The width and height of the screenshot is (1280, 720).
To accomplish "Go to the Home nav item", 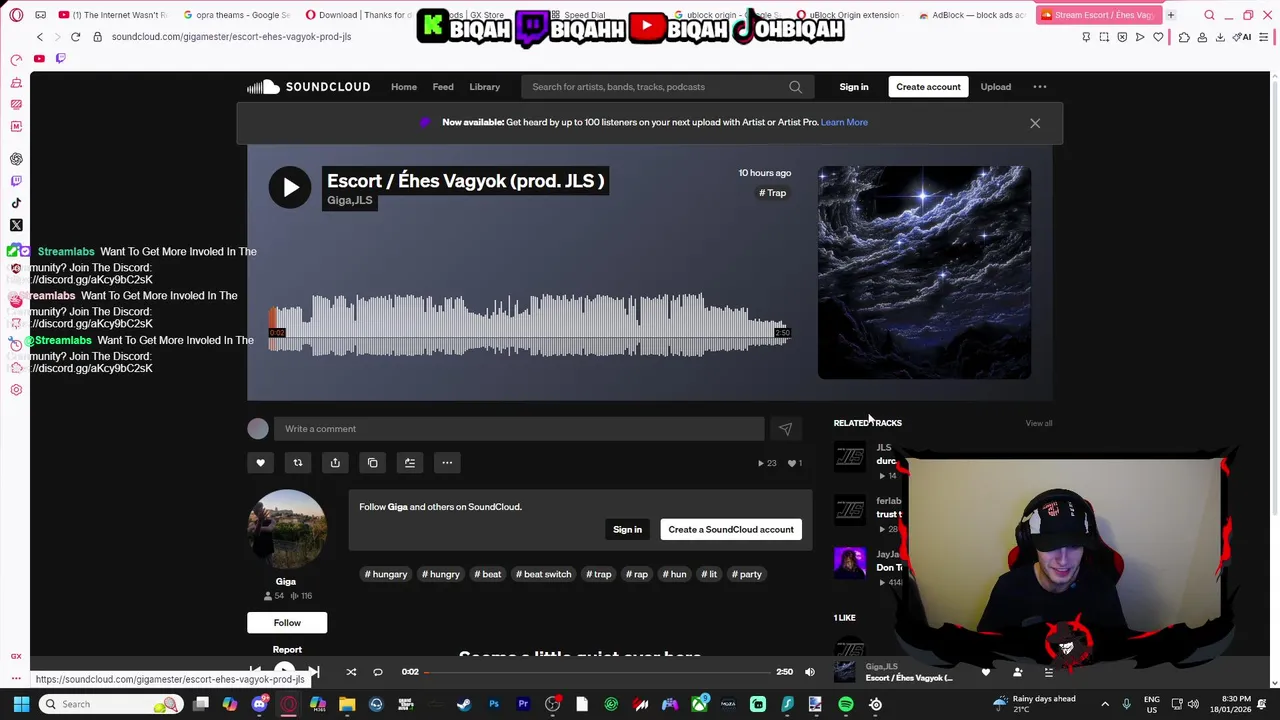I will [404, 87].
